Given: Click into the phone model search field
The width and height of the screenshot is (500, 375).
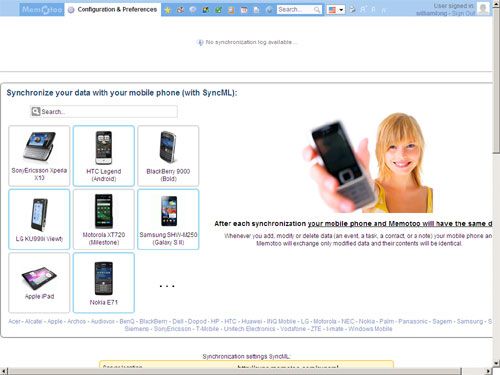Looking at the screenshot, I should [104, 112].
